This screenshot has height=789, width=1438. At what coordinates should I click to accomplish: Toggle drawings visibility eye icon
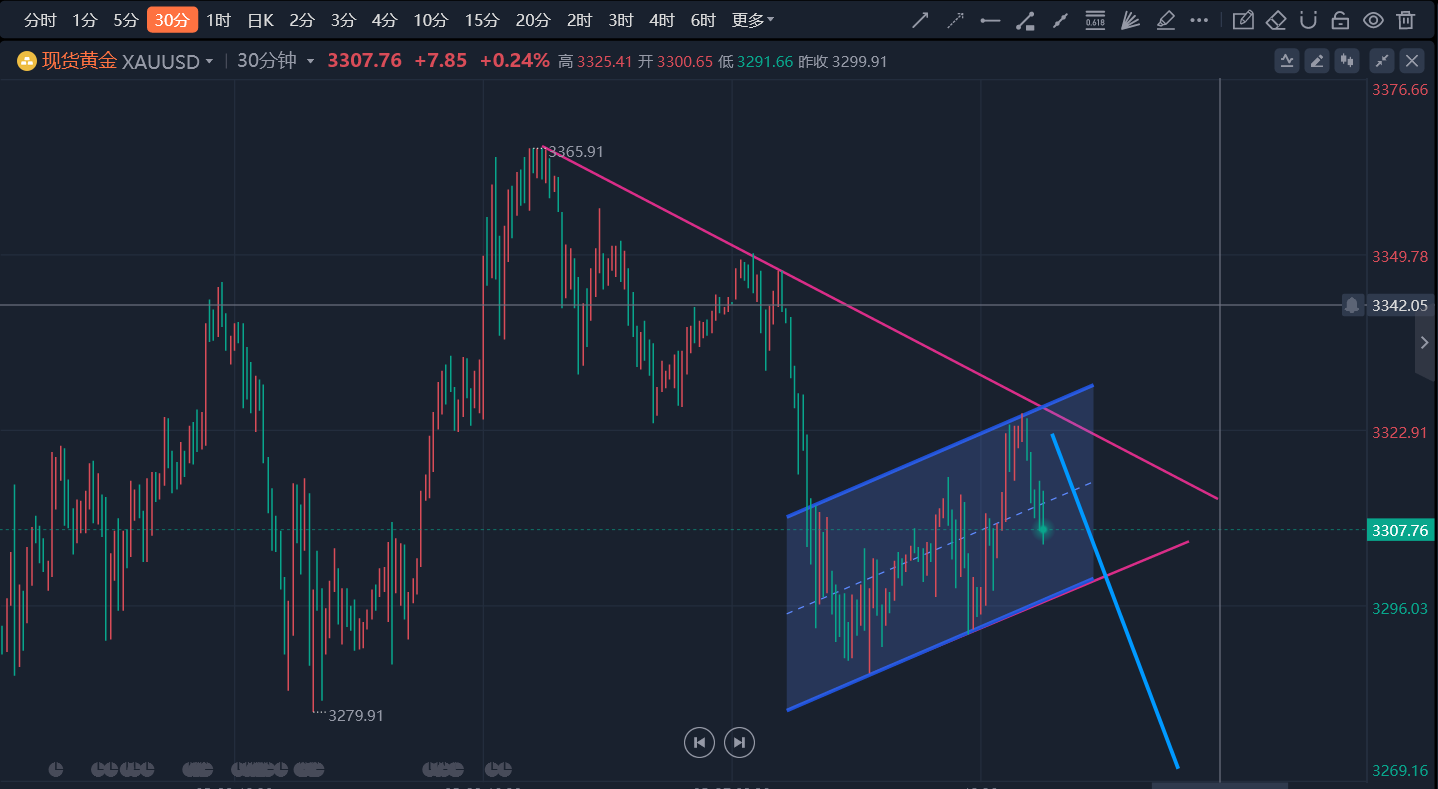pyautogui.click(x=1374, y=20)
